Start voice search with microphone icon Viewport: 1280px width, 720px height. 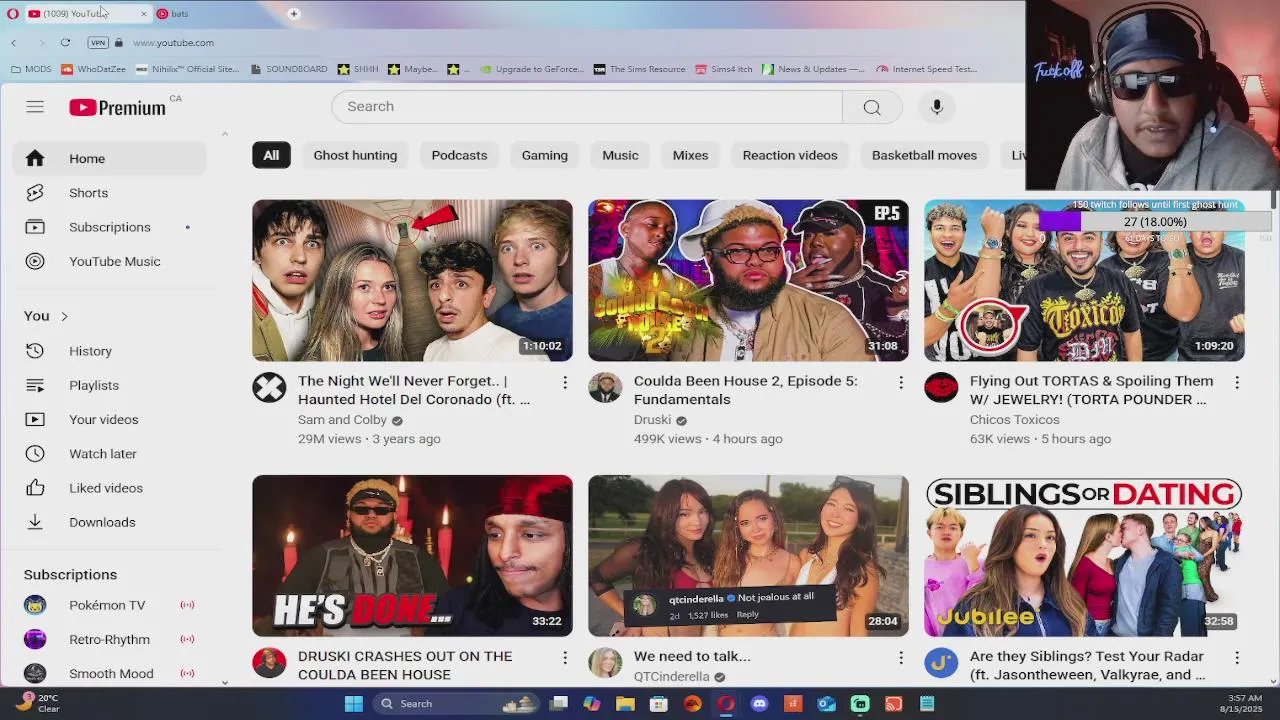(x=937, y=107)
